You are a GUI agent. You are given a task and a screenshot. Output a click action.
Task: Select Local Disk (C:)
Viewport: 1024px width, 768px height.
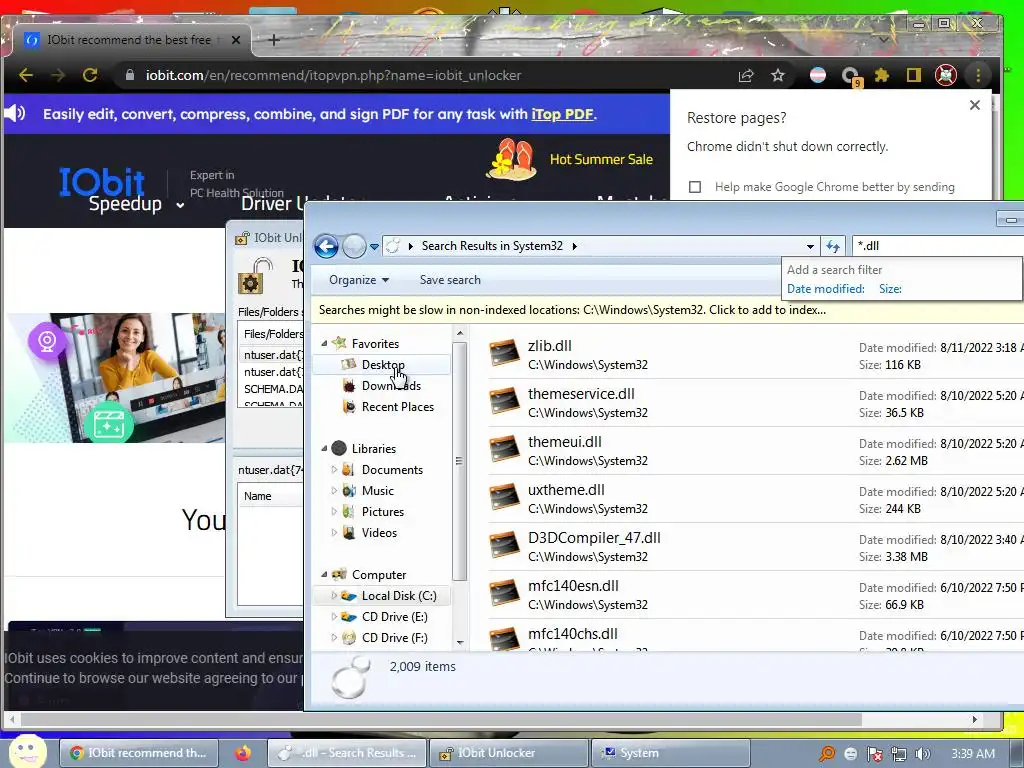(398, 596)
